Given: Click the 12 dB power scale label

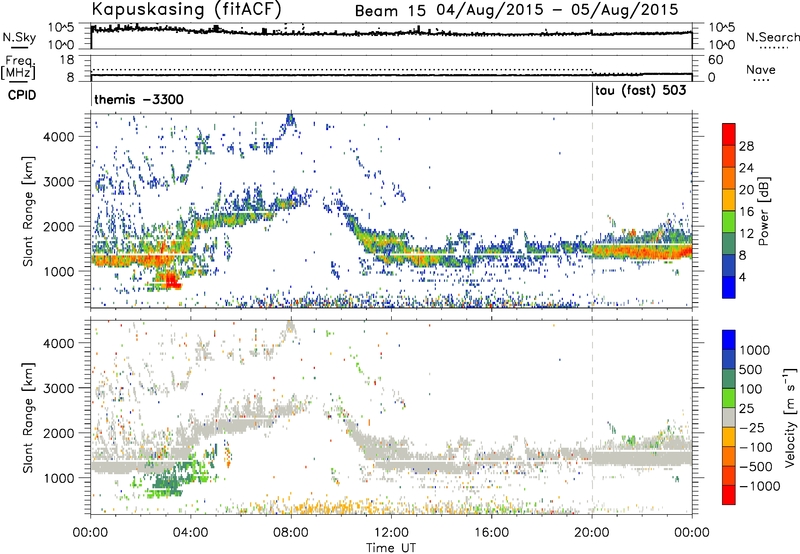Looking at the screenshot, I should click(746, 234).
